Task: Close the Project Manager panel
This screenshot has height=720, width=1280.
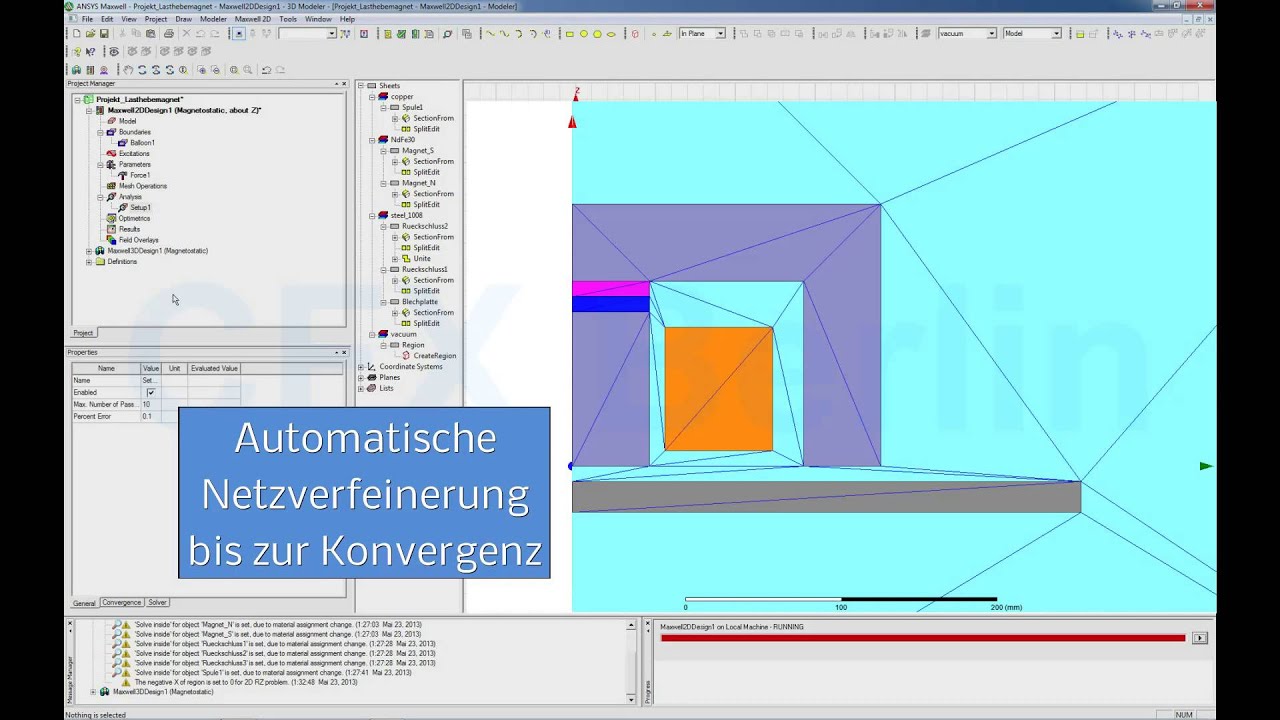Action: click(x=344, y=84)
